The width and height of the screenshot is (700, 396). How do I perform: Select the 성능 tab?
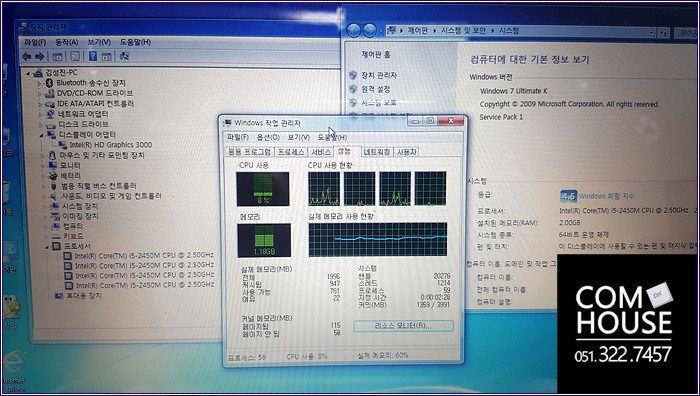tap(346, 151)
